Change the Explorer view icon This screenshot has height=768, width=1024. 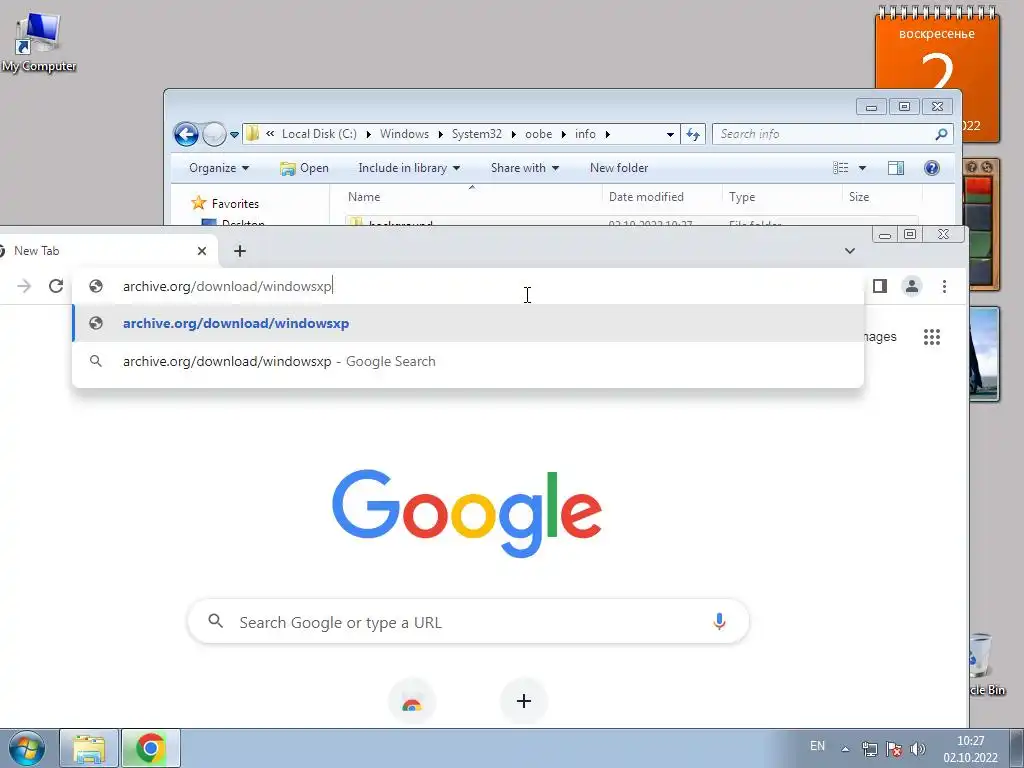coord(840,168)
